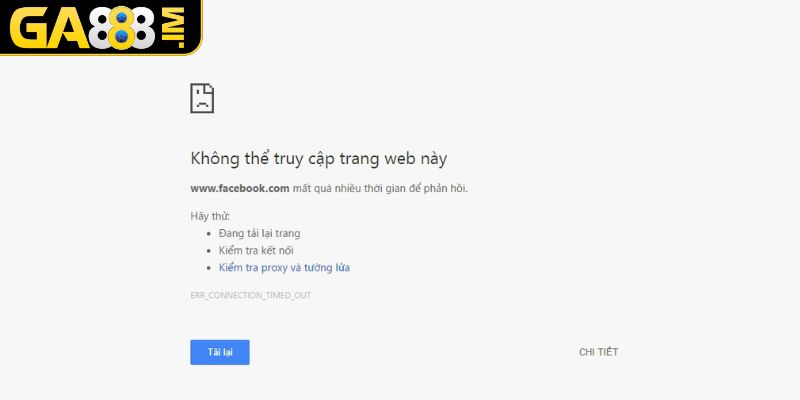
Task: Show error details via CHI TIẾT
Action: (x=598, y=352)
